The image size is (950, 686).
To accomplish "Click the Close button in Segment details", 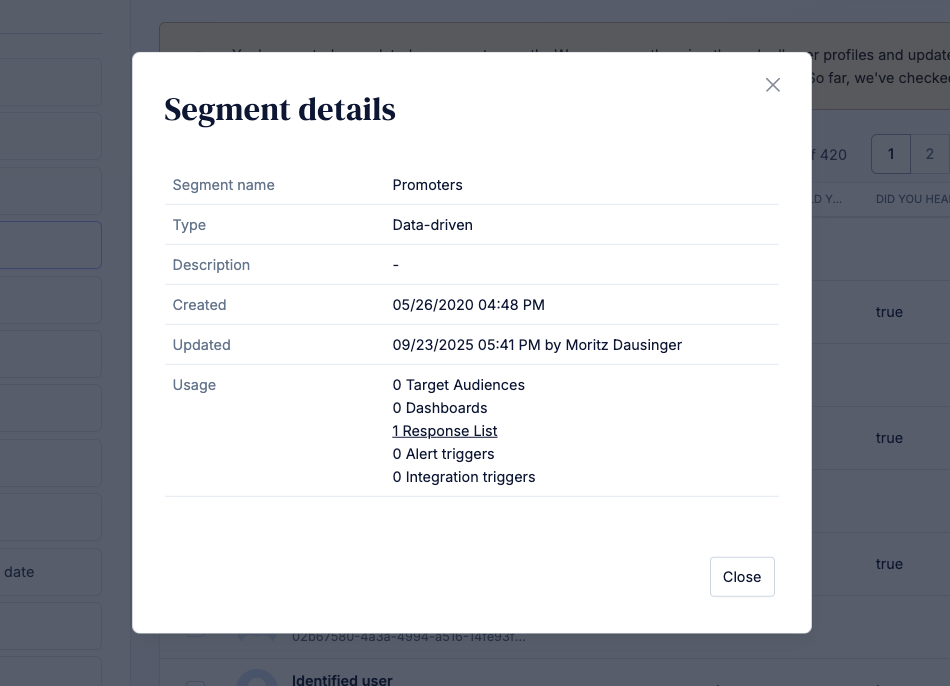I will coord(742,577).
